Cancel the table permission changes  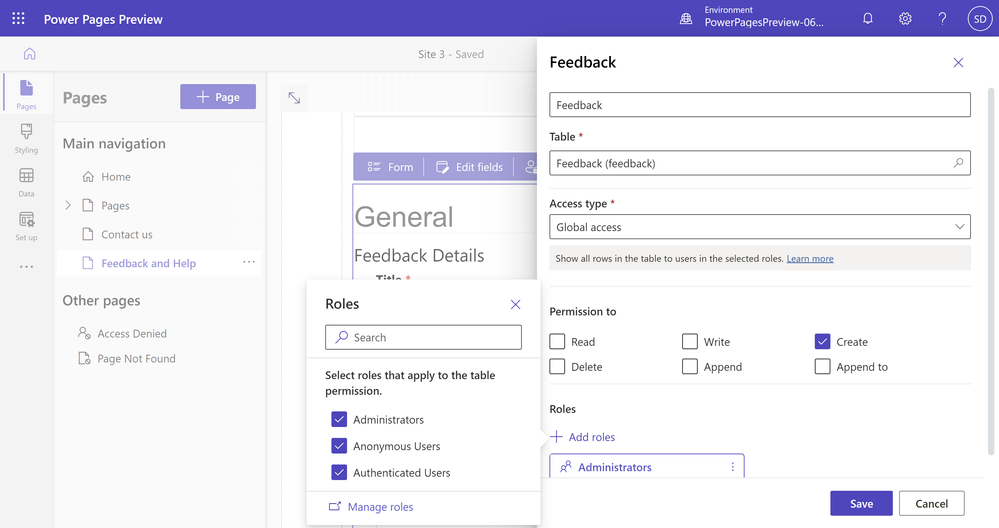(x=931, y=504)
